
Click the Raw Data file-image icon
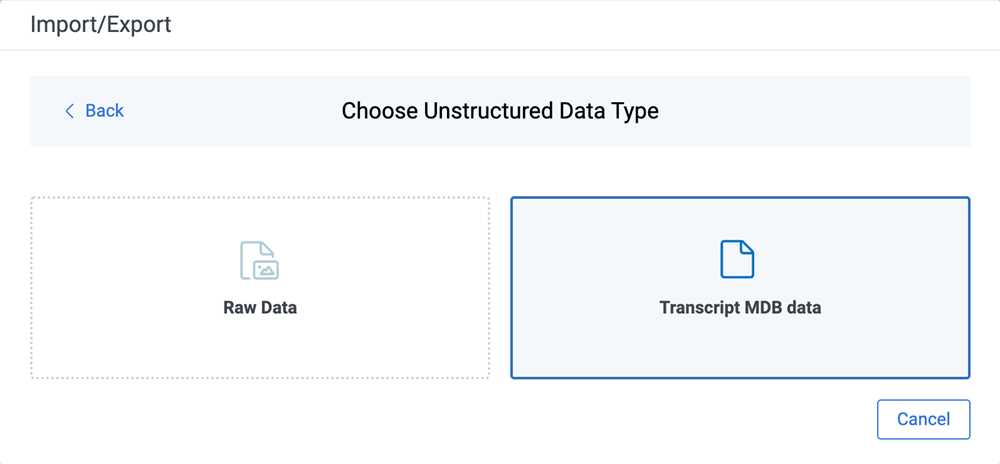click(x=260, y=260)
